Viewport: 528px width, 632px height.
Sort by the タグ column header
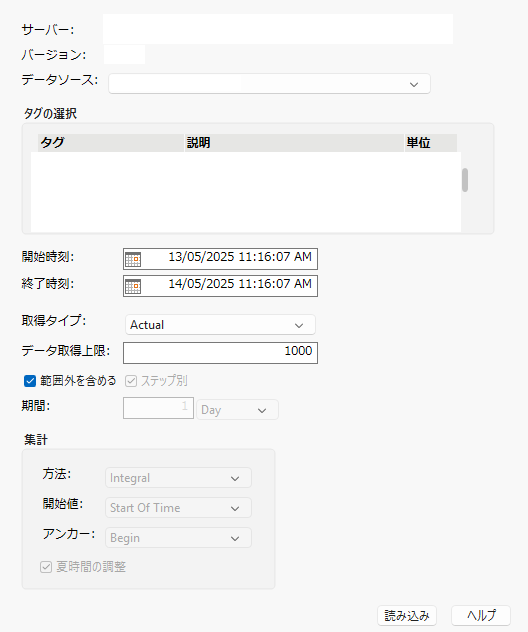point(111,143)
